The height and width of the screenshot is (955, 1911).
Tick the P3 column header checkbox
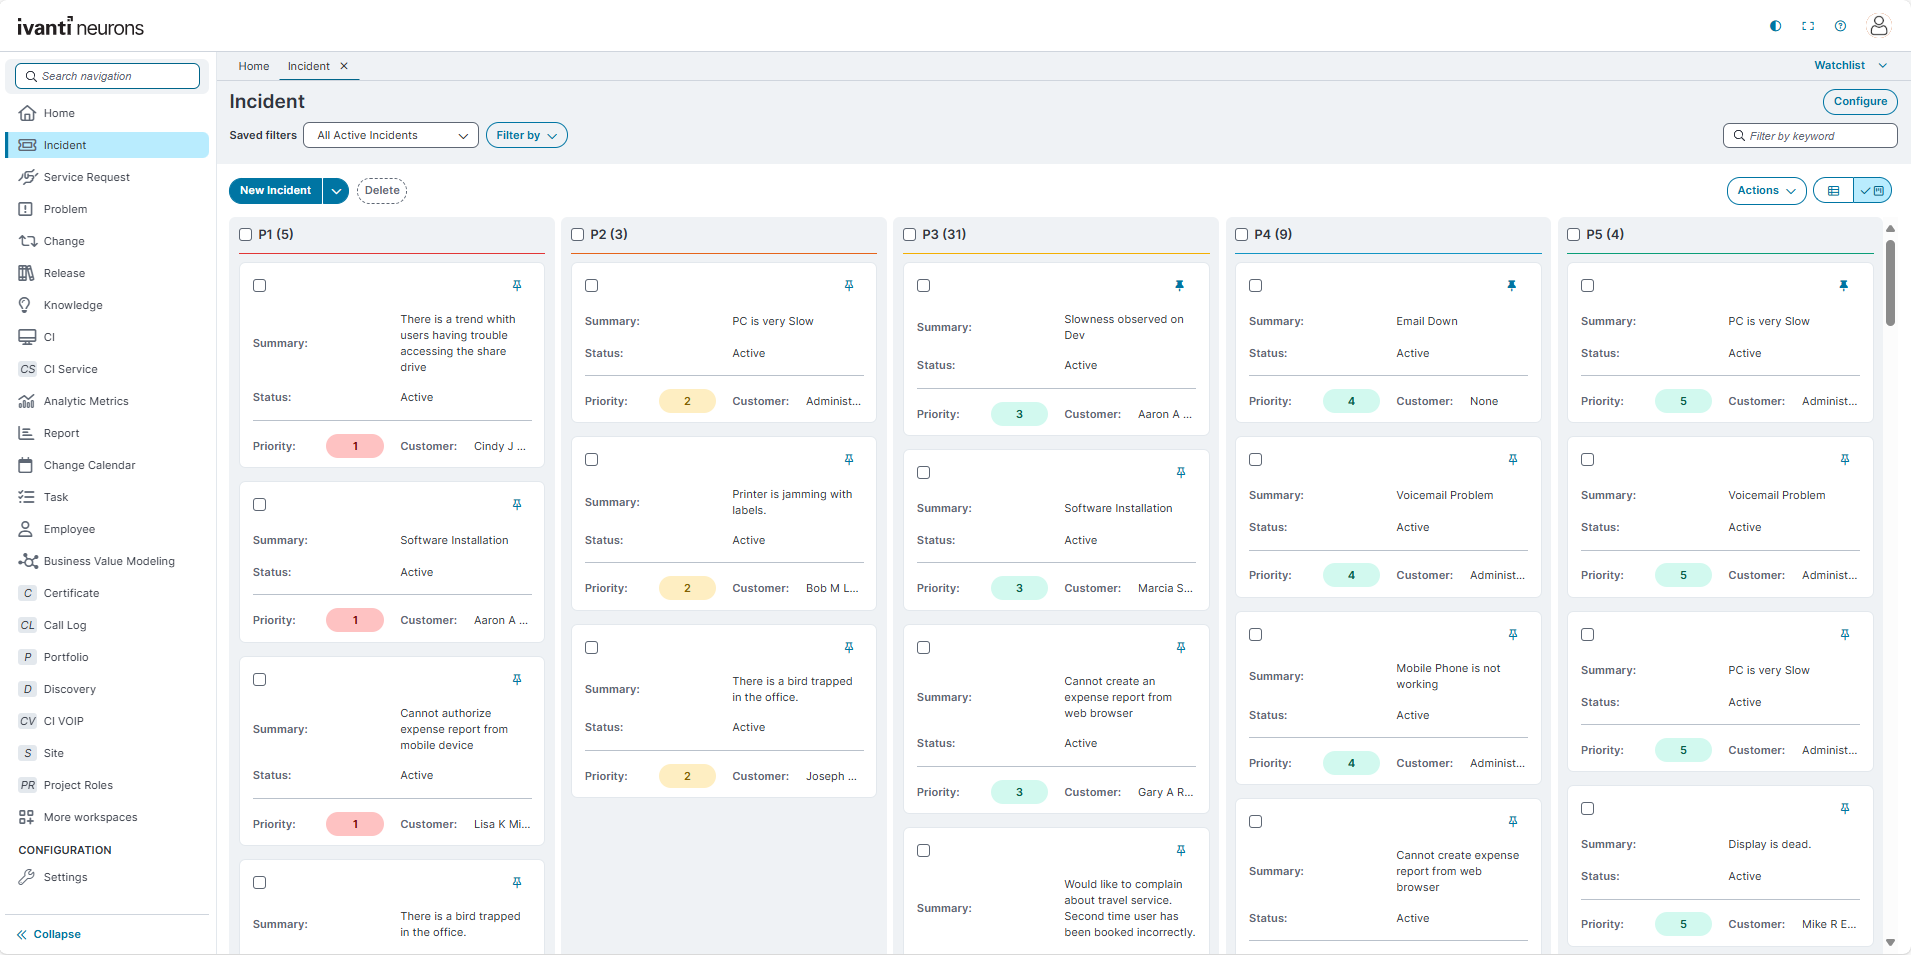coord(909,235)
